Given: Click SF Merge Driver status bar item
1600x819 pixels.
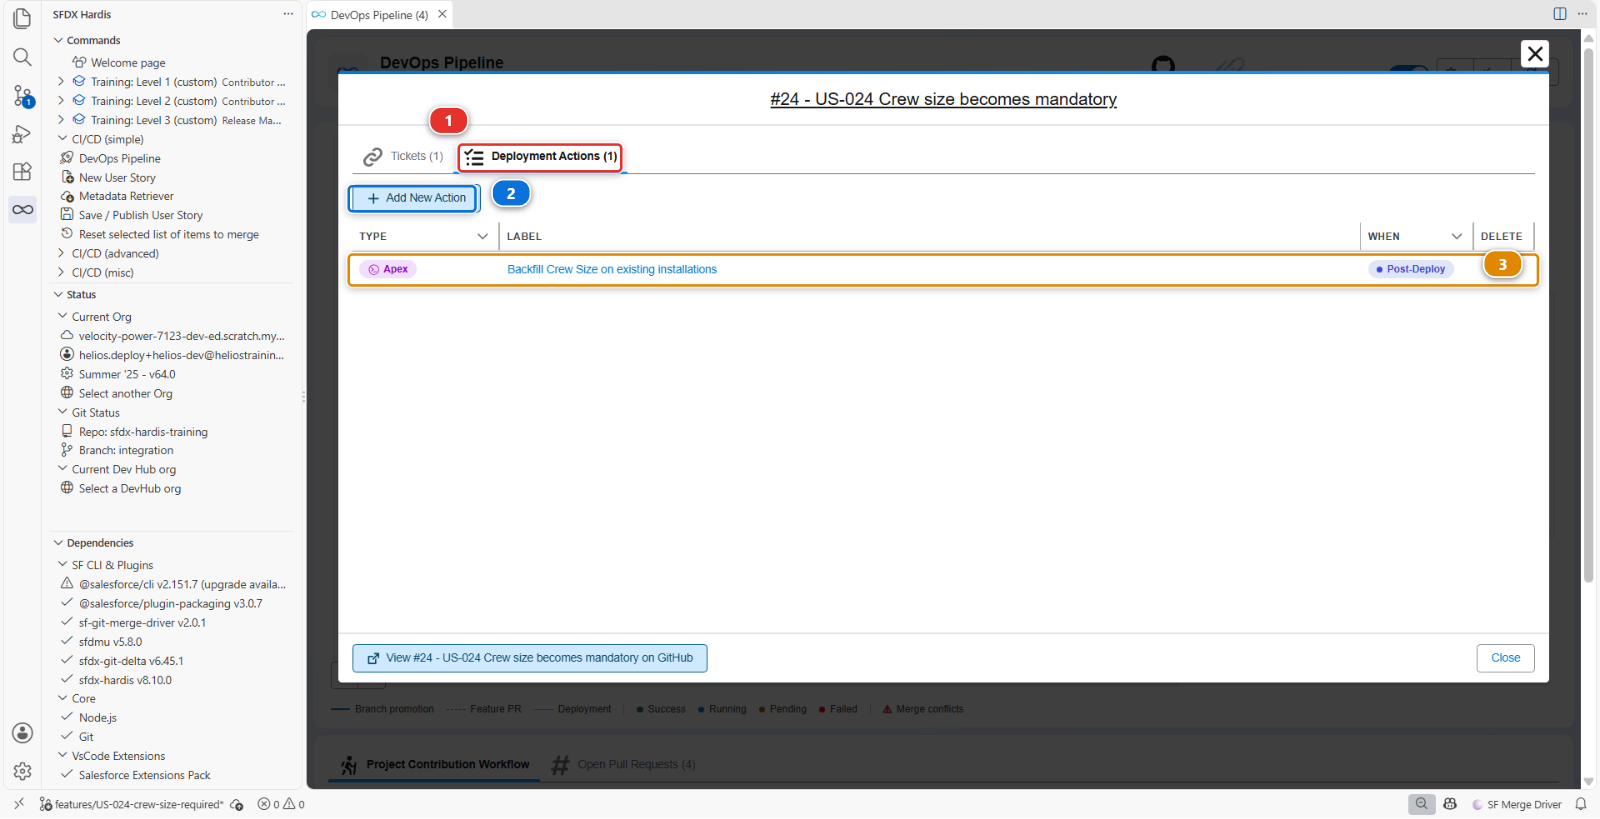Looking at the screenshot, I should pos(1517,804).
